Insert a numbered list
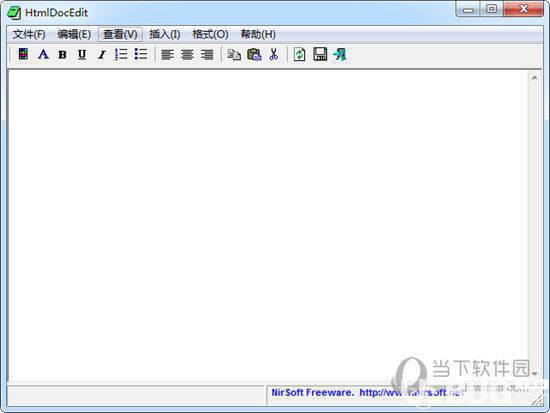Image resolution: width=550 pixels, height=413 pixels. click(x=121, y=54)
